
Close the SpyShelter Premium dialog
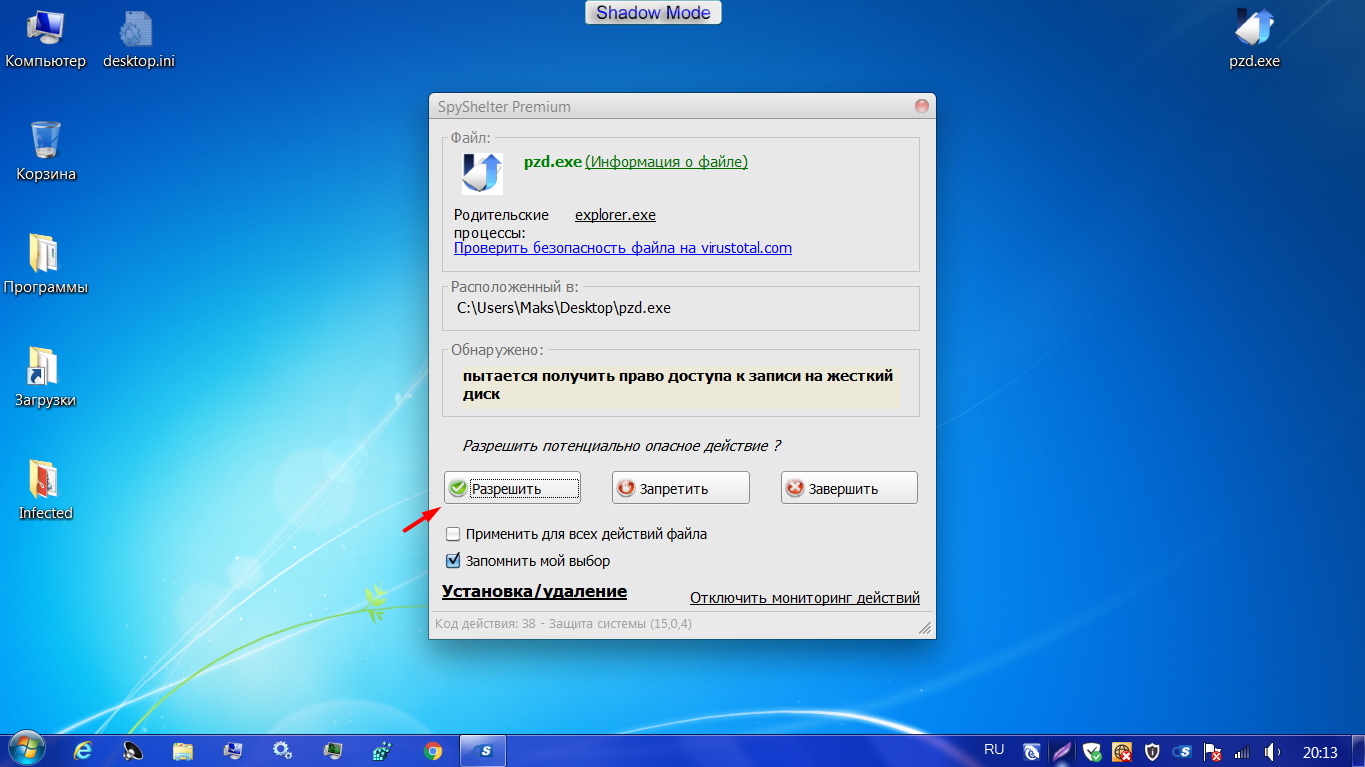pos(922,106)
